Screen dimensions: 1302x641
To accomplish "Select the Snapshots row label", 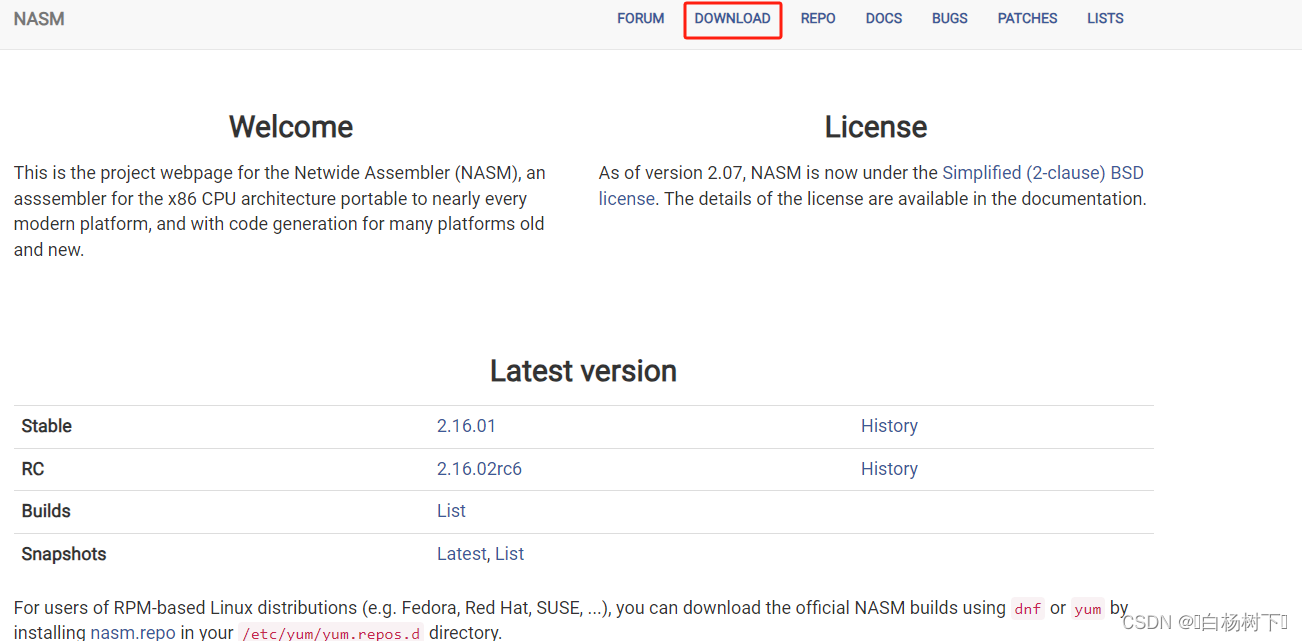I will pos(64,554).
